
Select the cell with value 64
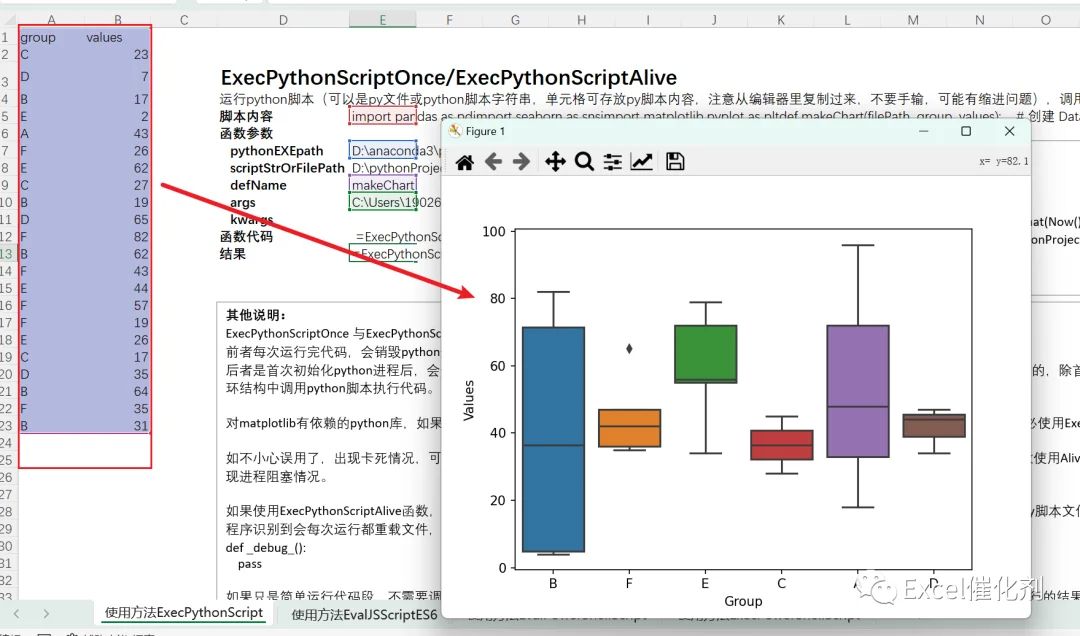pyautogui.click(x=118, y=391)
